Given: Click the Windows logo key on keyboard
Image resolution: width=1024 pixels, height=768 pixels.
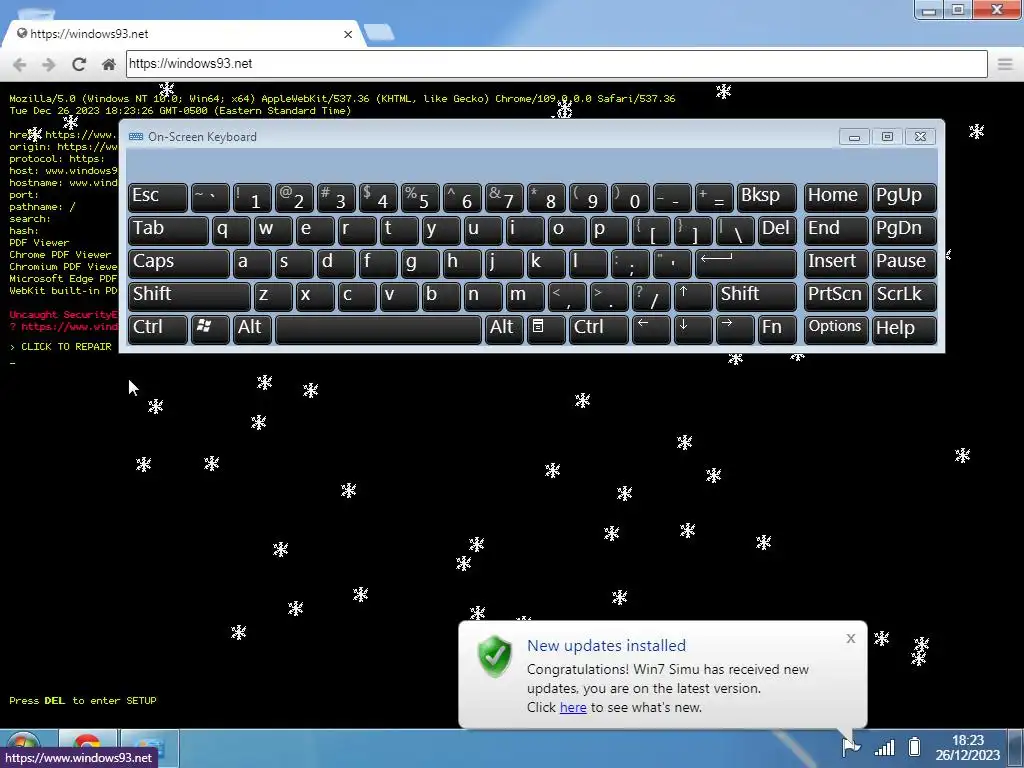Looking at the screenshot, I should click(210, 328).
